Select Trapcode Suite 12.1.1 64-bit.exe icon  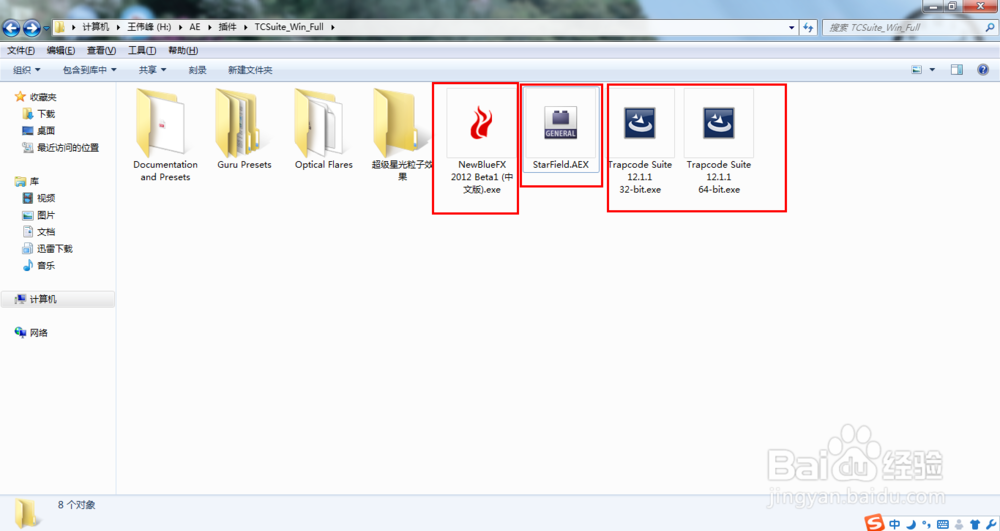point(719,122)
